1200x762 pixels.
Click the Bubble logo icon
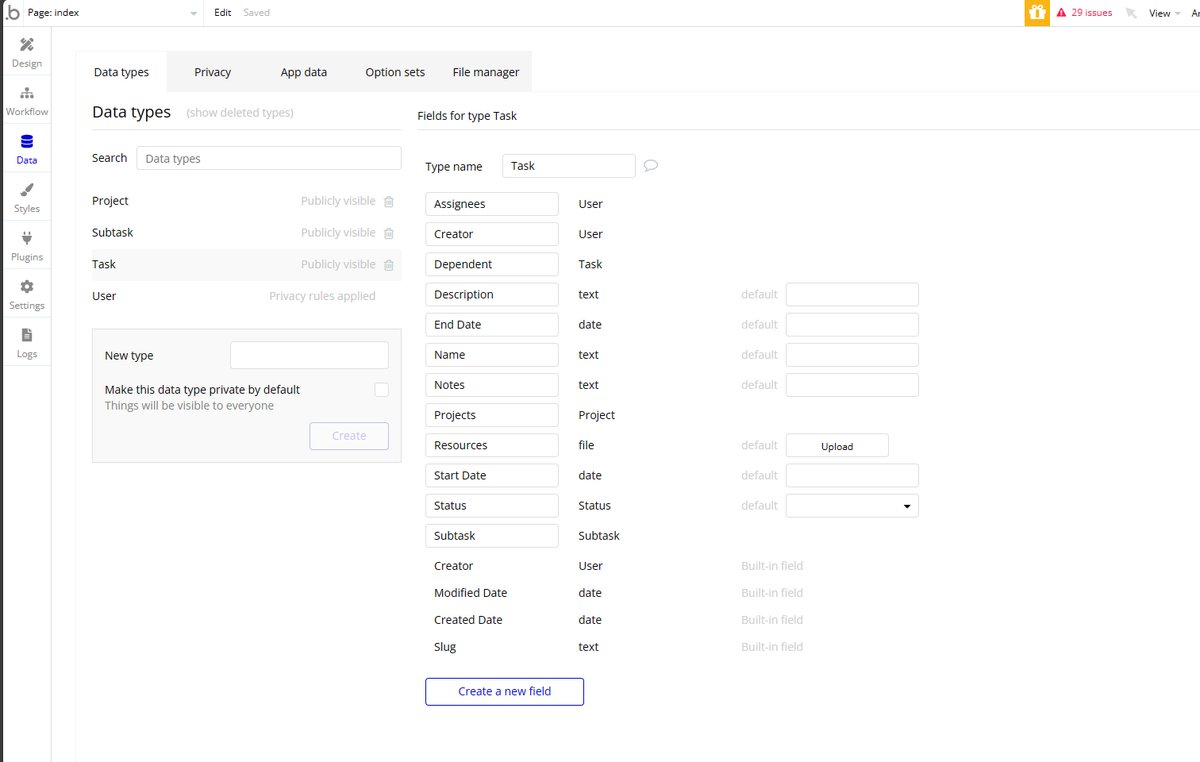[12, 13]
